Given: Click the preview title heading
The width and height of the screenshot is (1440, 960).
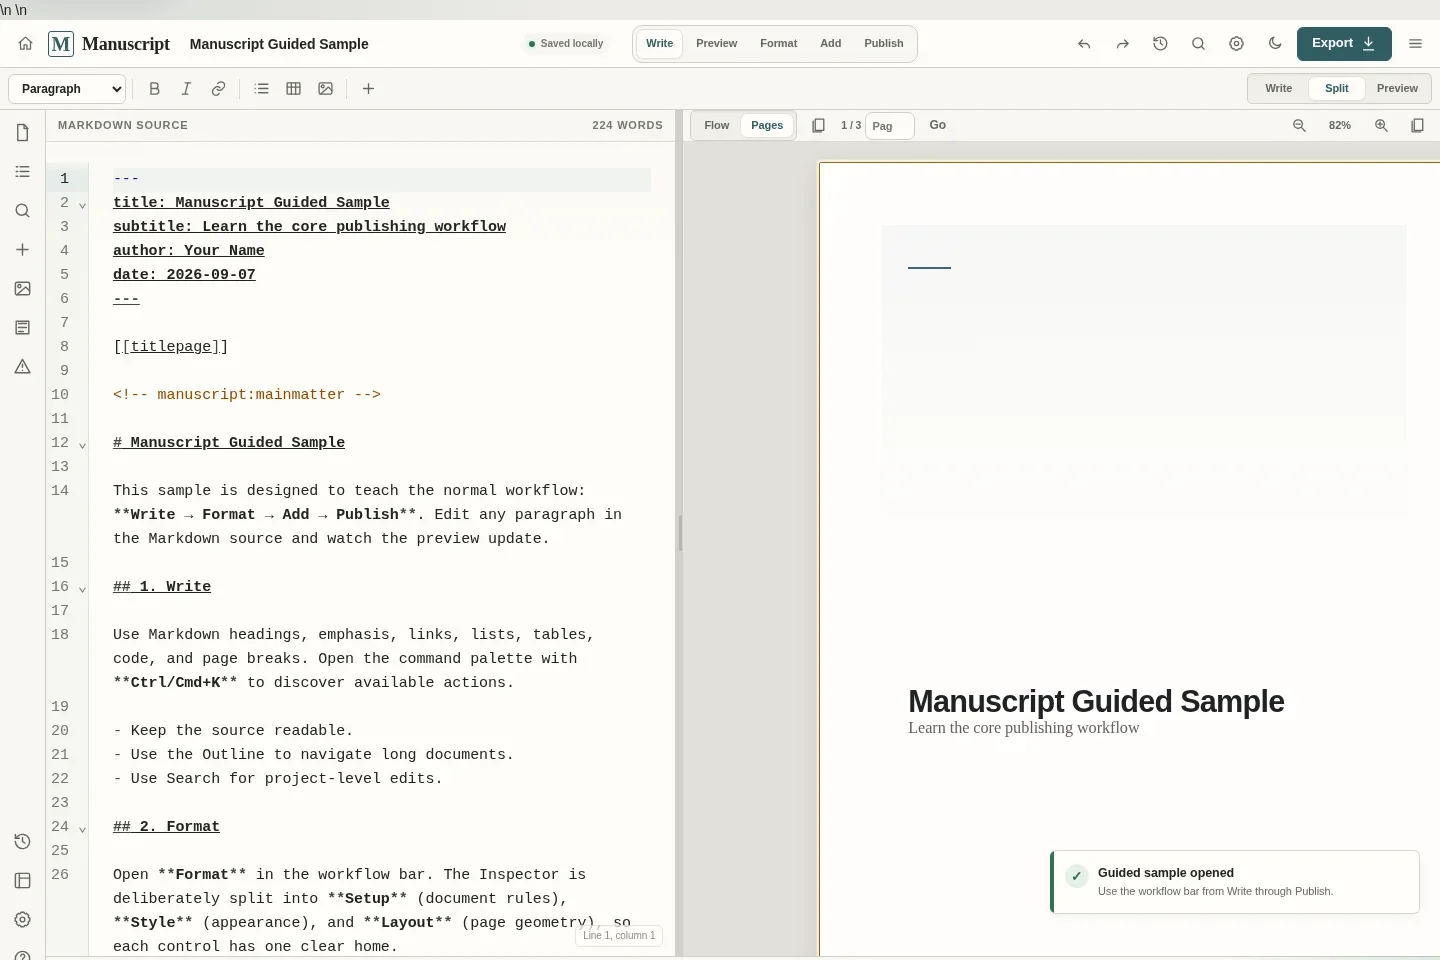Looking at the screenshot, I should coord(1096,702).
